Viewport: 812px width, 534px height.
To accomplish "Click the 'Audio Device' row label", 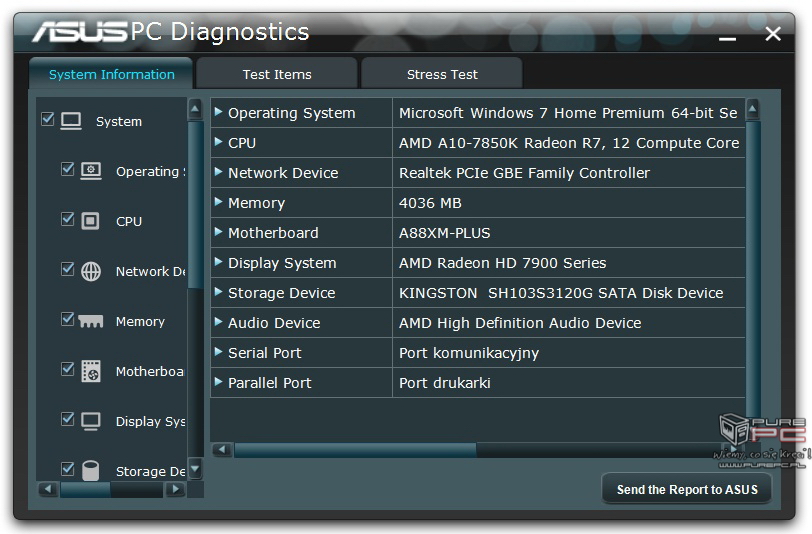I will tap(274, 323).
